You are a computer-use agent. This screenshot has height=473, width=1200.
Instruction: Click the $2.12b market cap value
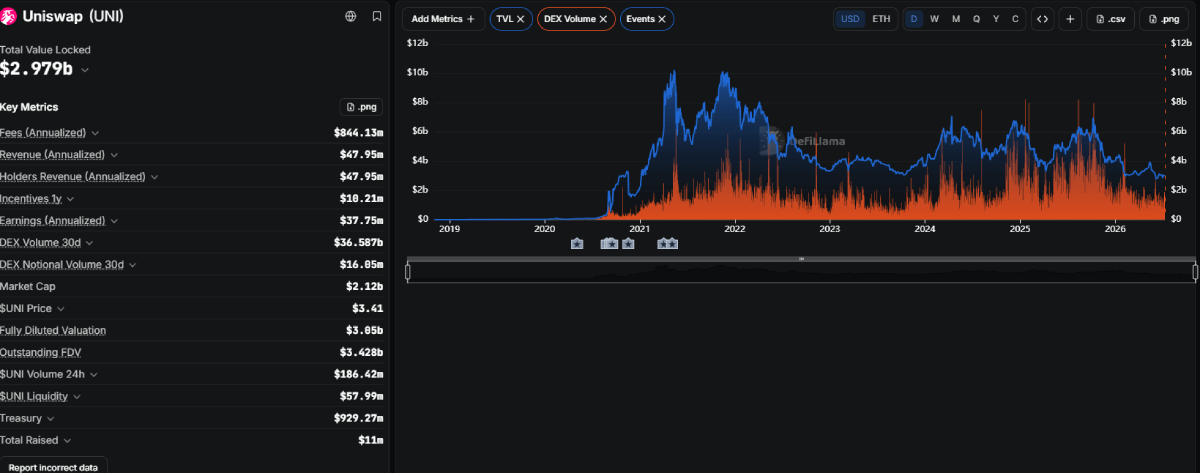[365, 287]
